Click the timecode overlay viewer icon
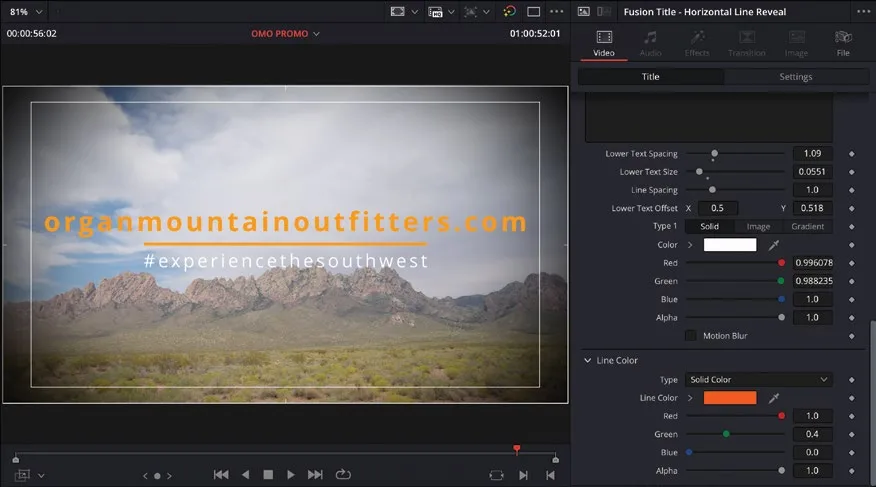 pos(435,12)
